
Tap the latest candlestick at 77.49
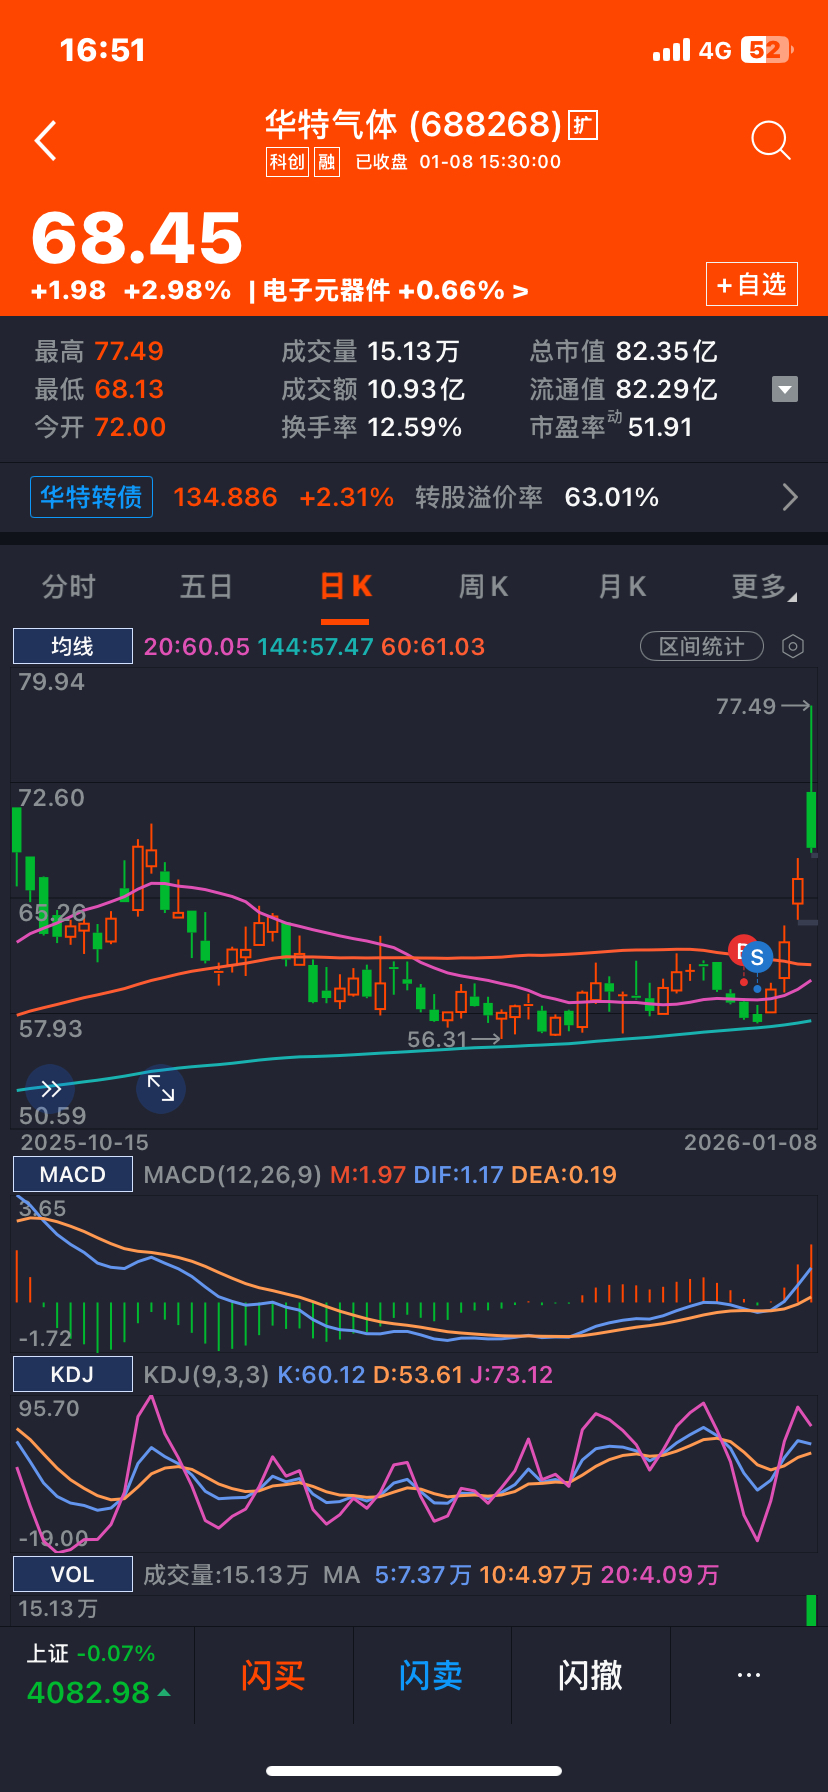[812, 780]
